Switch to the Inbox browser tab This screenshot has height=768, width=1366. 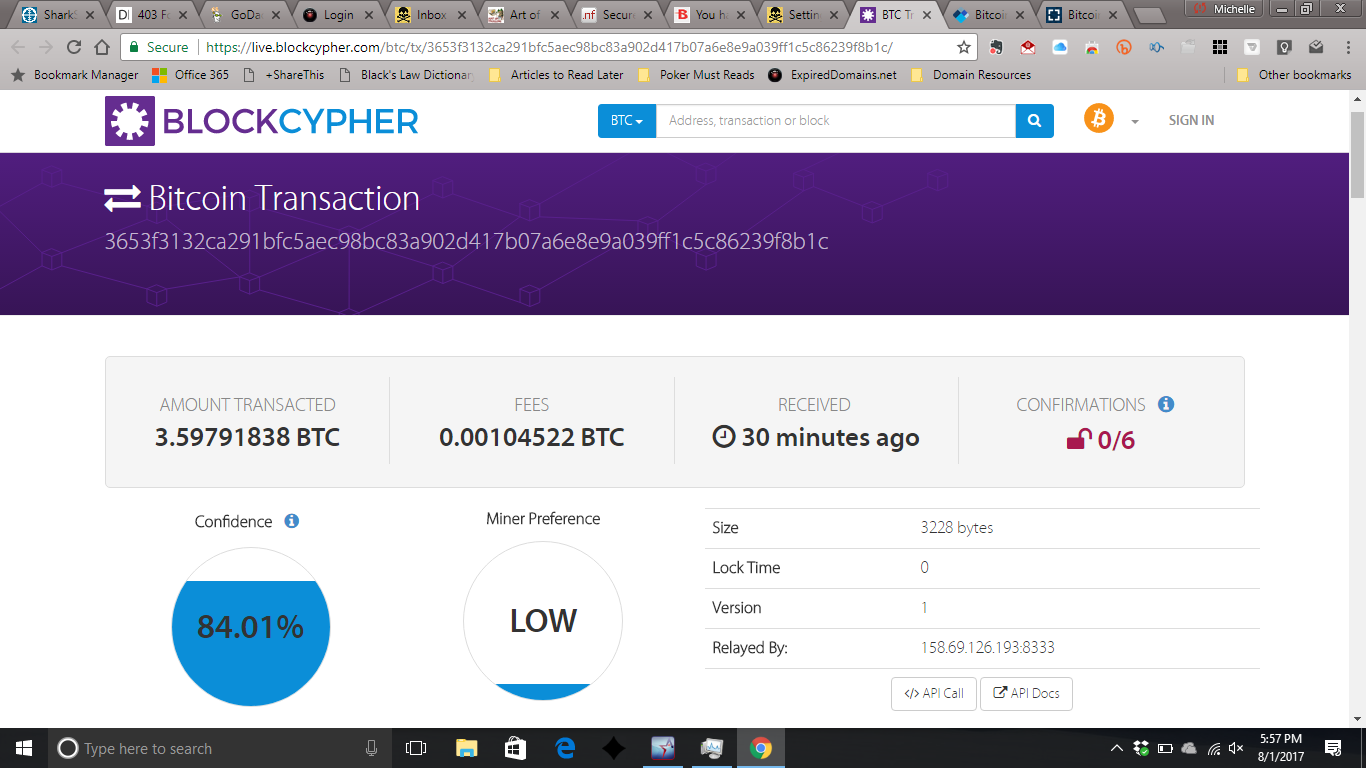[x=431, y=15]
